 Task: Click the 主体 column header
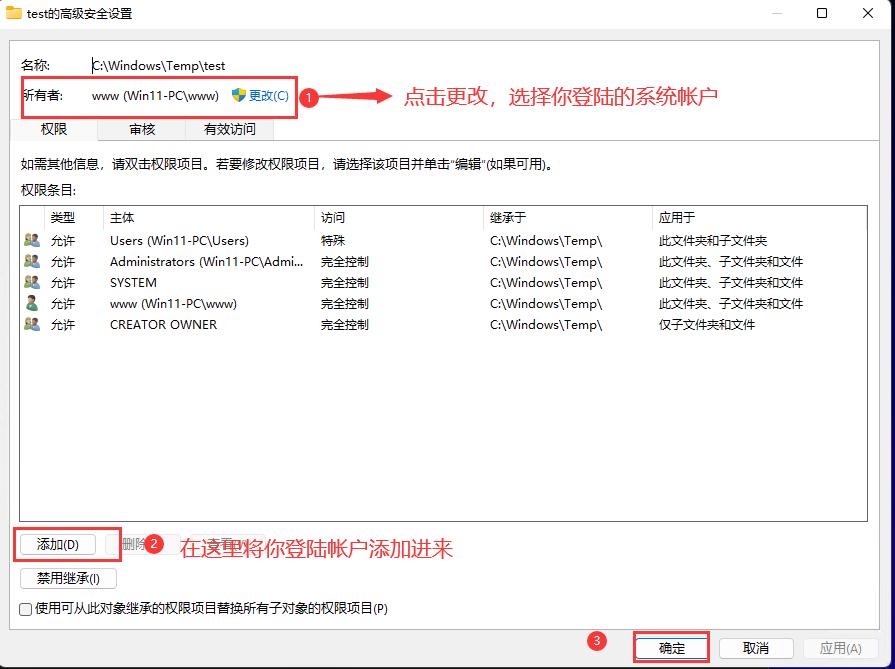click(120, 218)
